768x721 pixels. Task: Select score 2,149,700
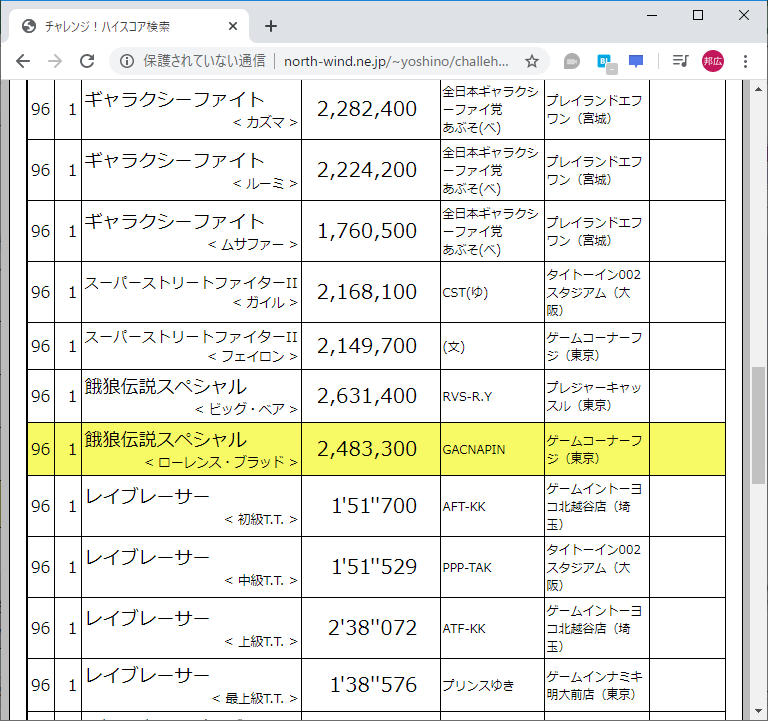(367, 346)
